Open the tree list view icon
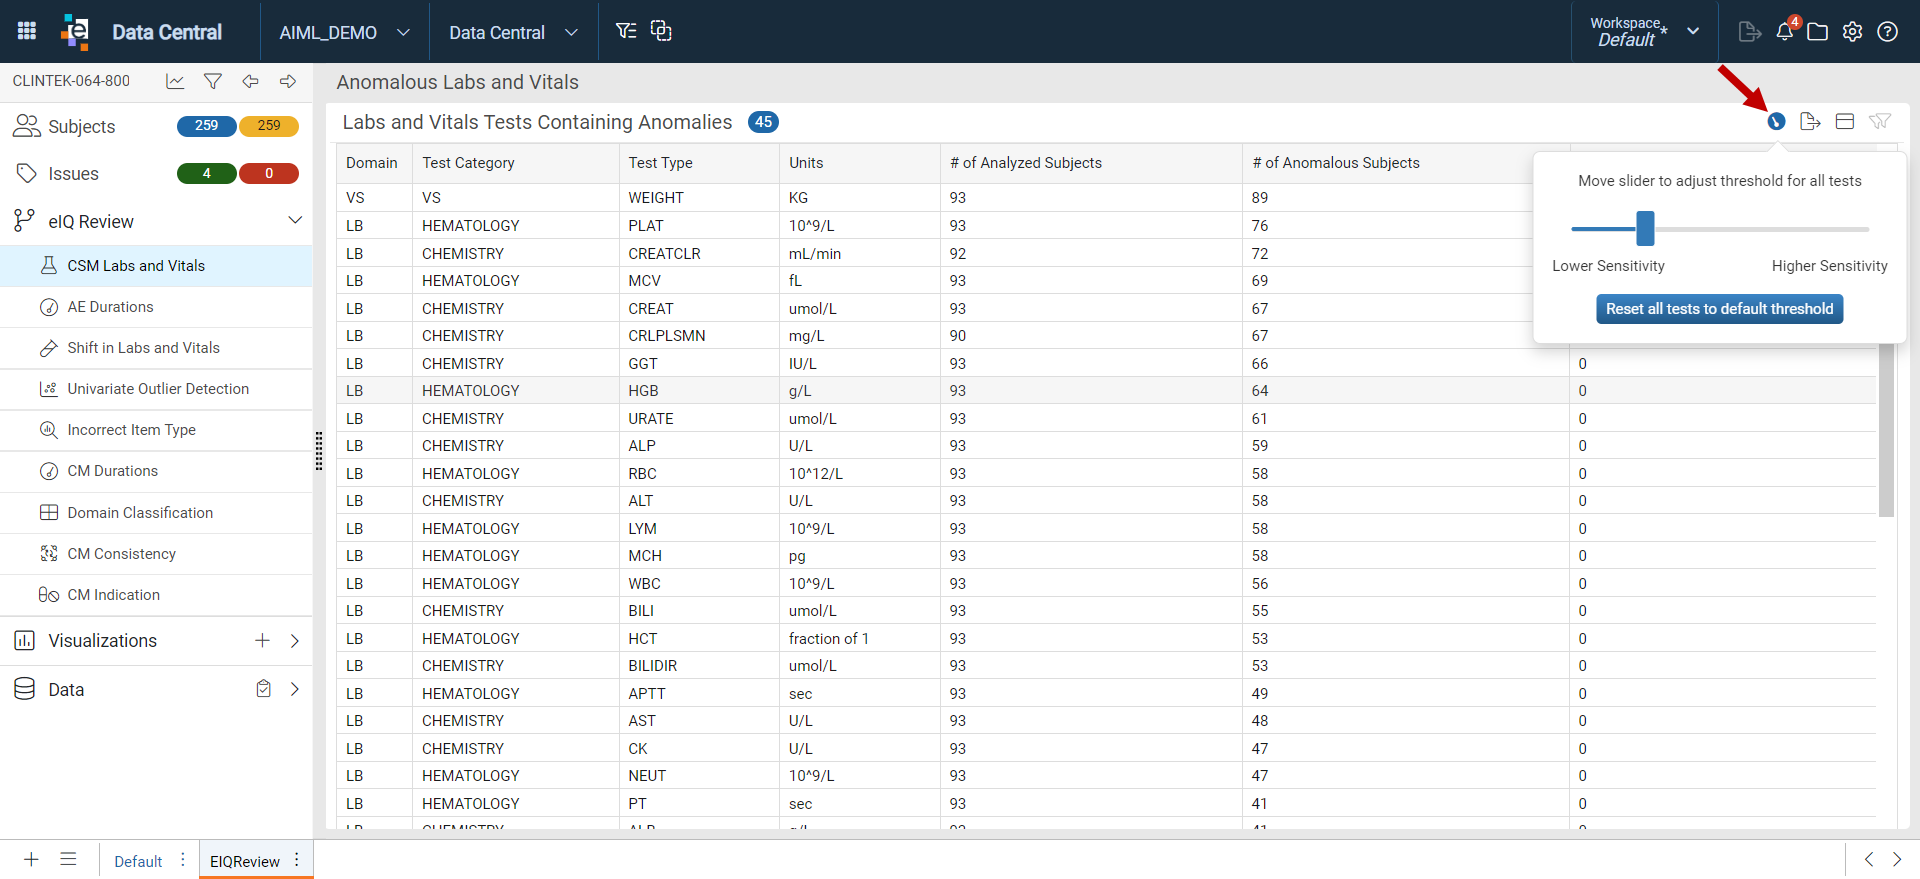1920x879 pixels. (x=626, y=31)
